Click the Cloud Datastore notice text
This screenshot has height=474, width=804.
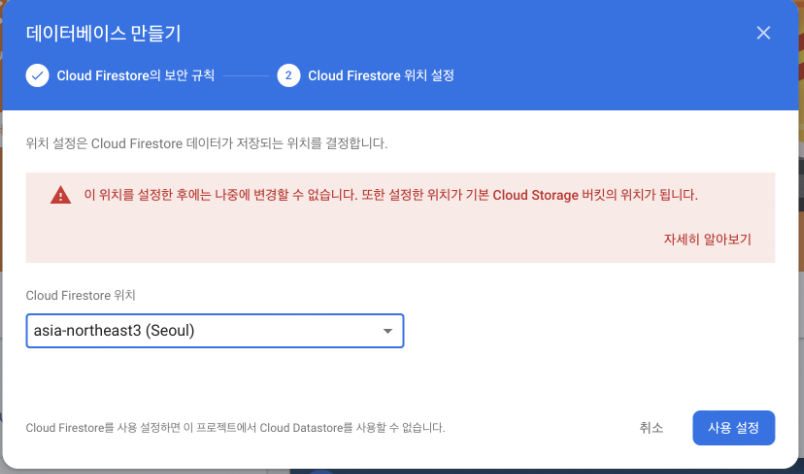235,428
